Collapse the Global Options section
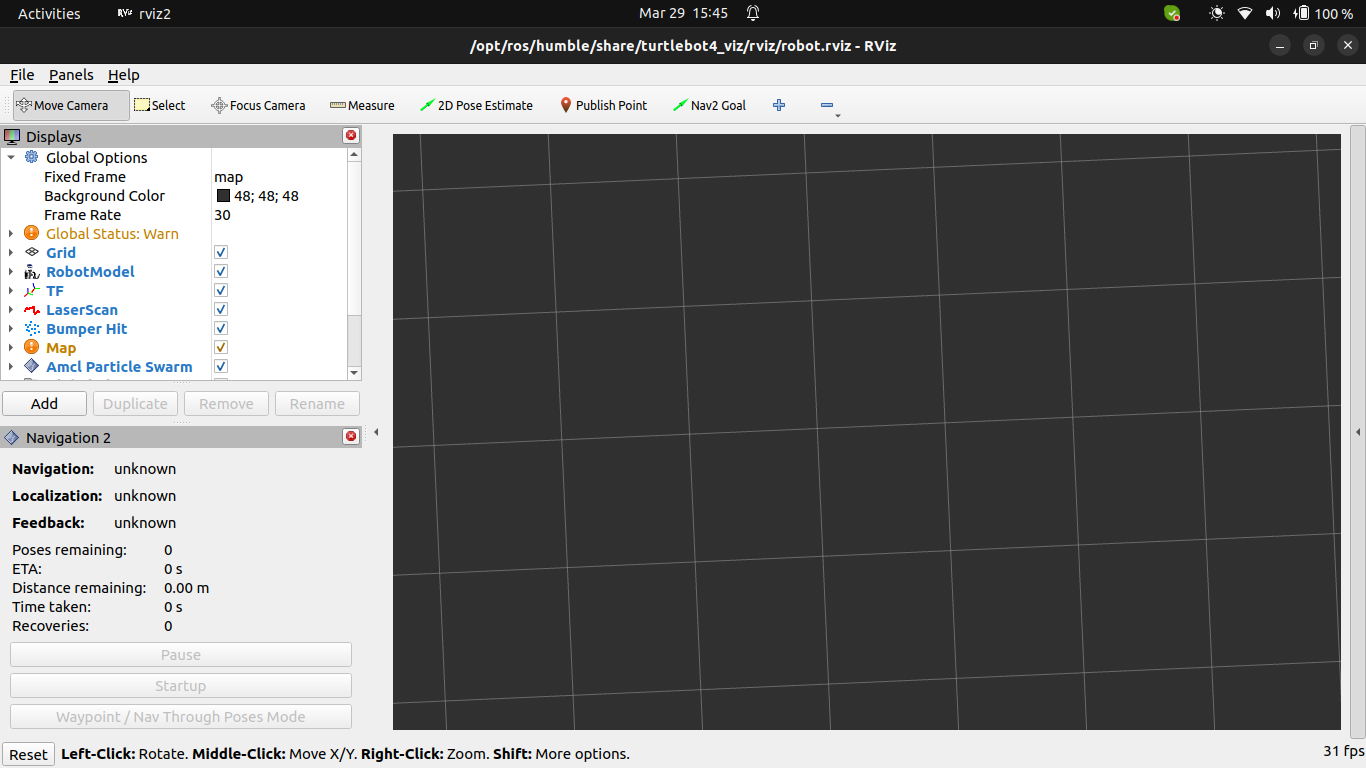The width and height of the screenshot is (1366, 768). pos(13,157)
